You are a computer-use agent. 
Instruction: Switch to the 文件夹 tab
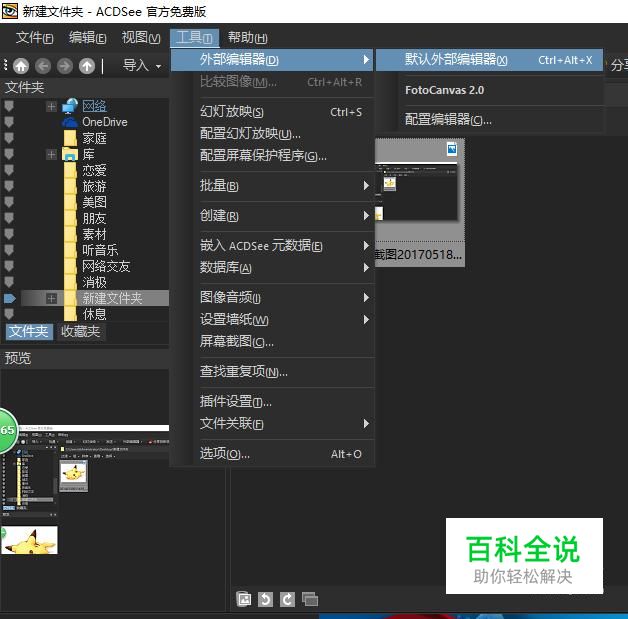[x=29, y=332]
